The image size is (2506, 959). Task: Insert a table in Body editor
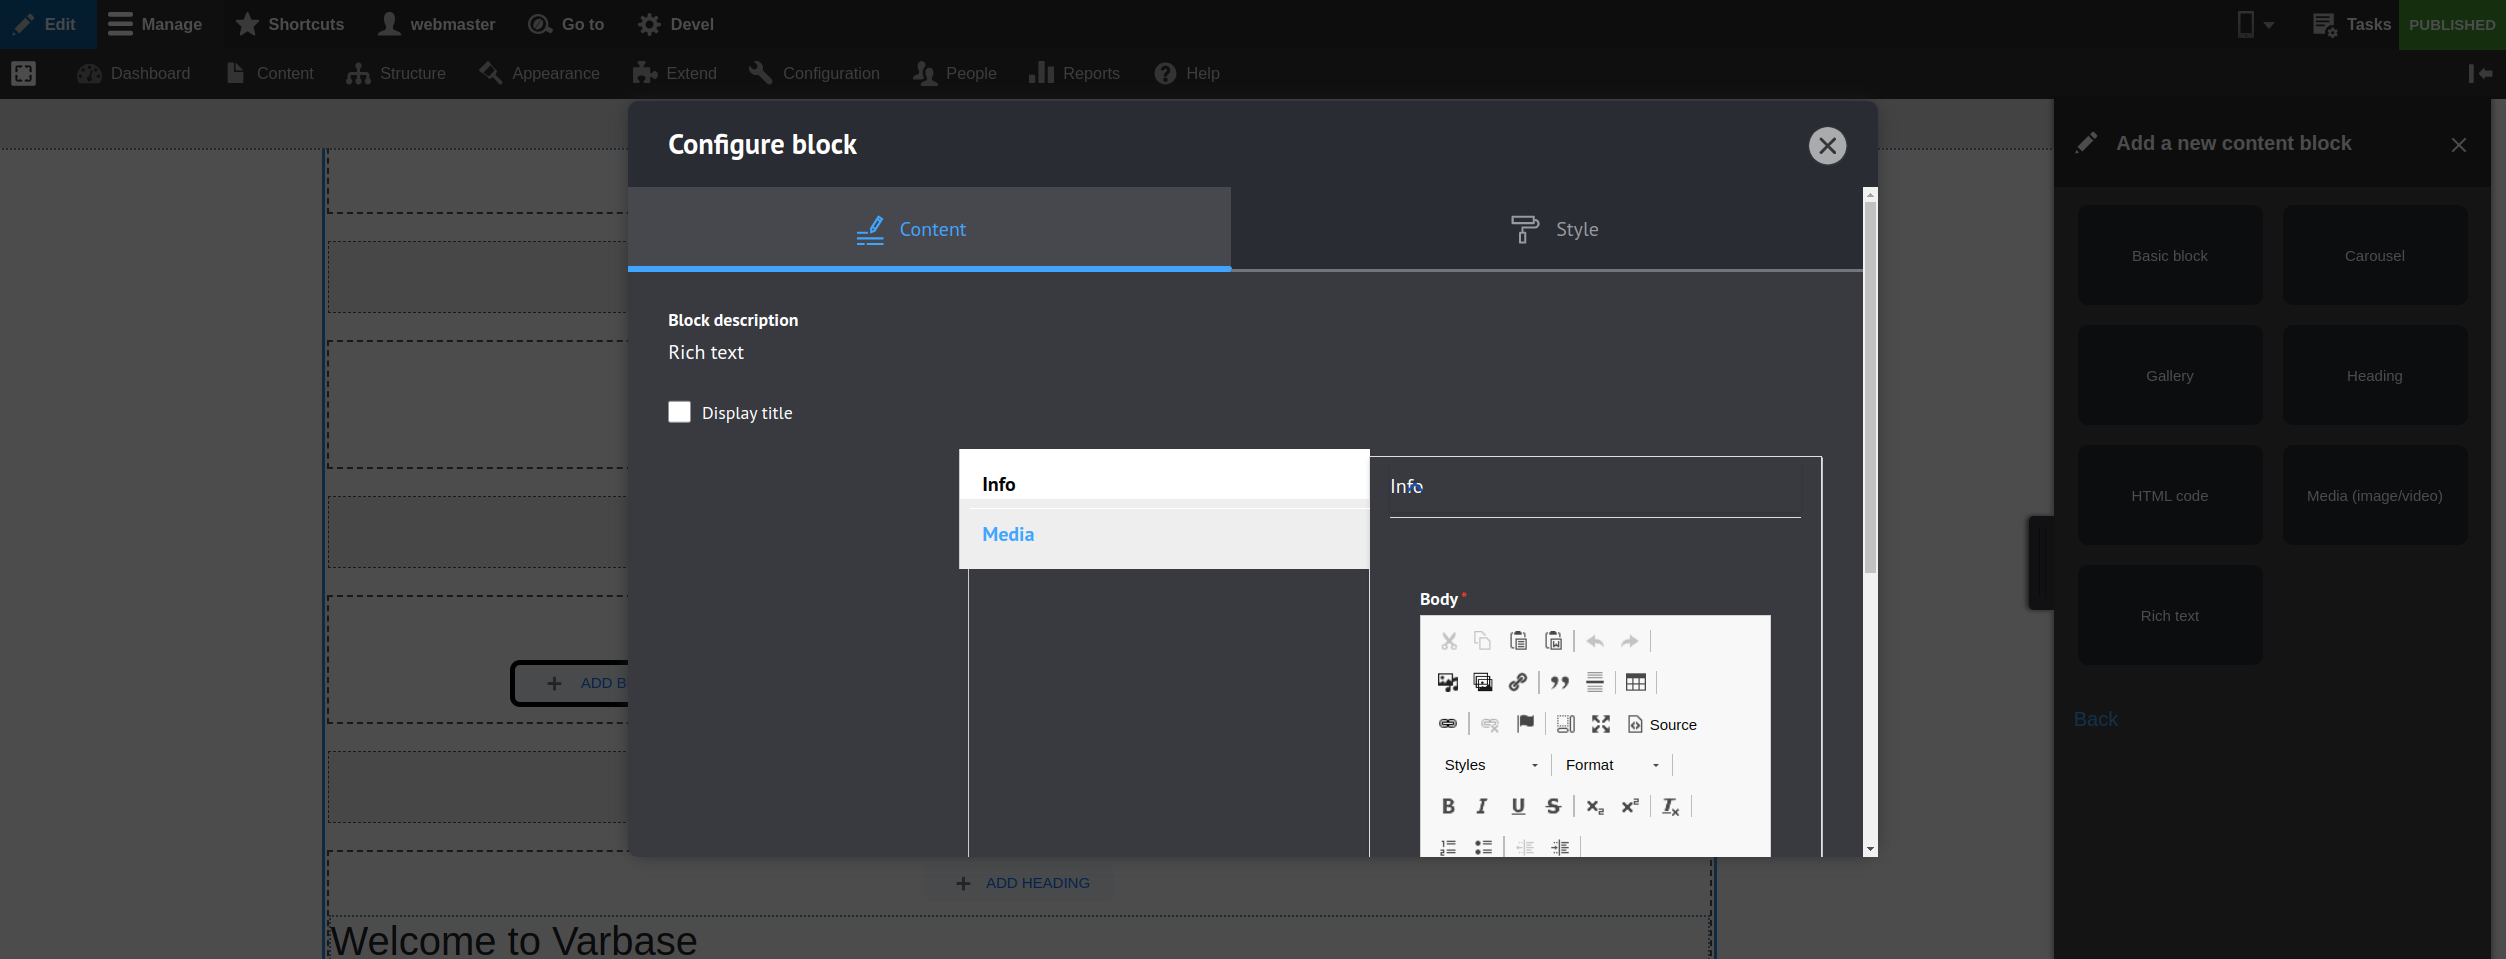pyautogui.click(x=1635, y=683)
